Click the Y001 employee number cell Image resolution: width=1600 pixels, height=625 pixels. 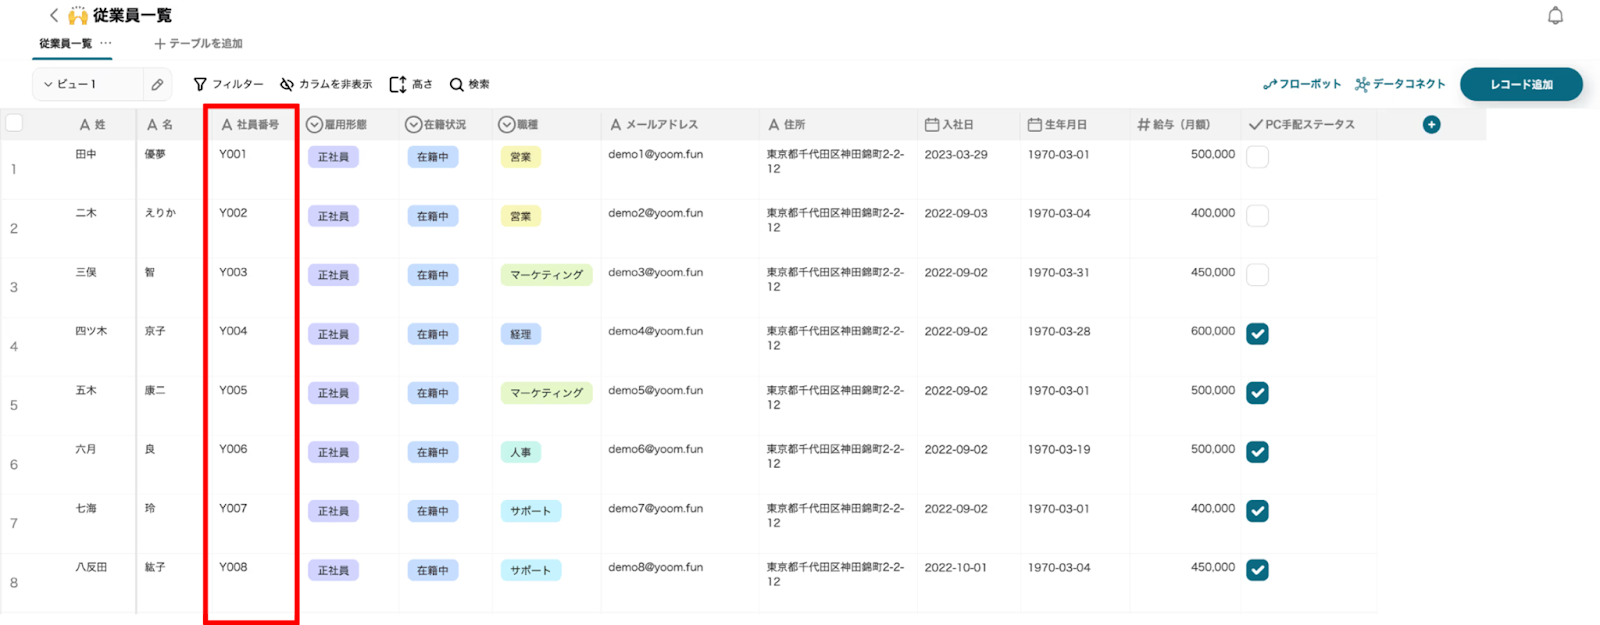tap(233, 154)
